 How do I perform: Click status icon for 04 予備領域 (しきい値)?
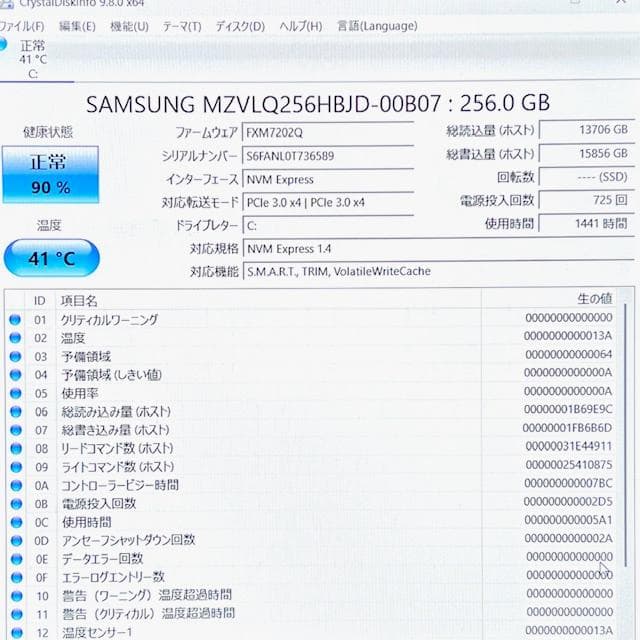pos(16,375)
